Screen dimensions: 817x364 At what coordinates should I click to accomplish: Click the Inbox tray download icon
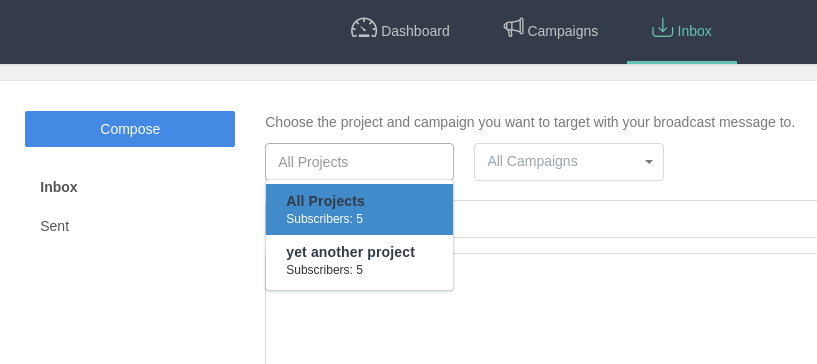[662, 28]
